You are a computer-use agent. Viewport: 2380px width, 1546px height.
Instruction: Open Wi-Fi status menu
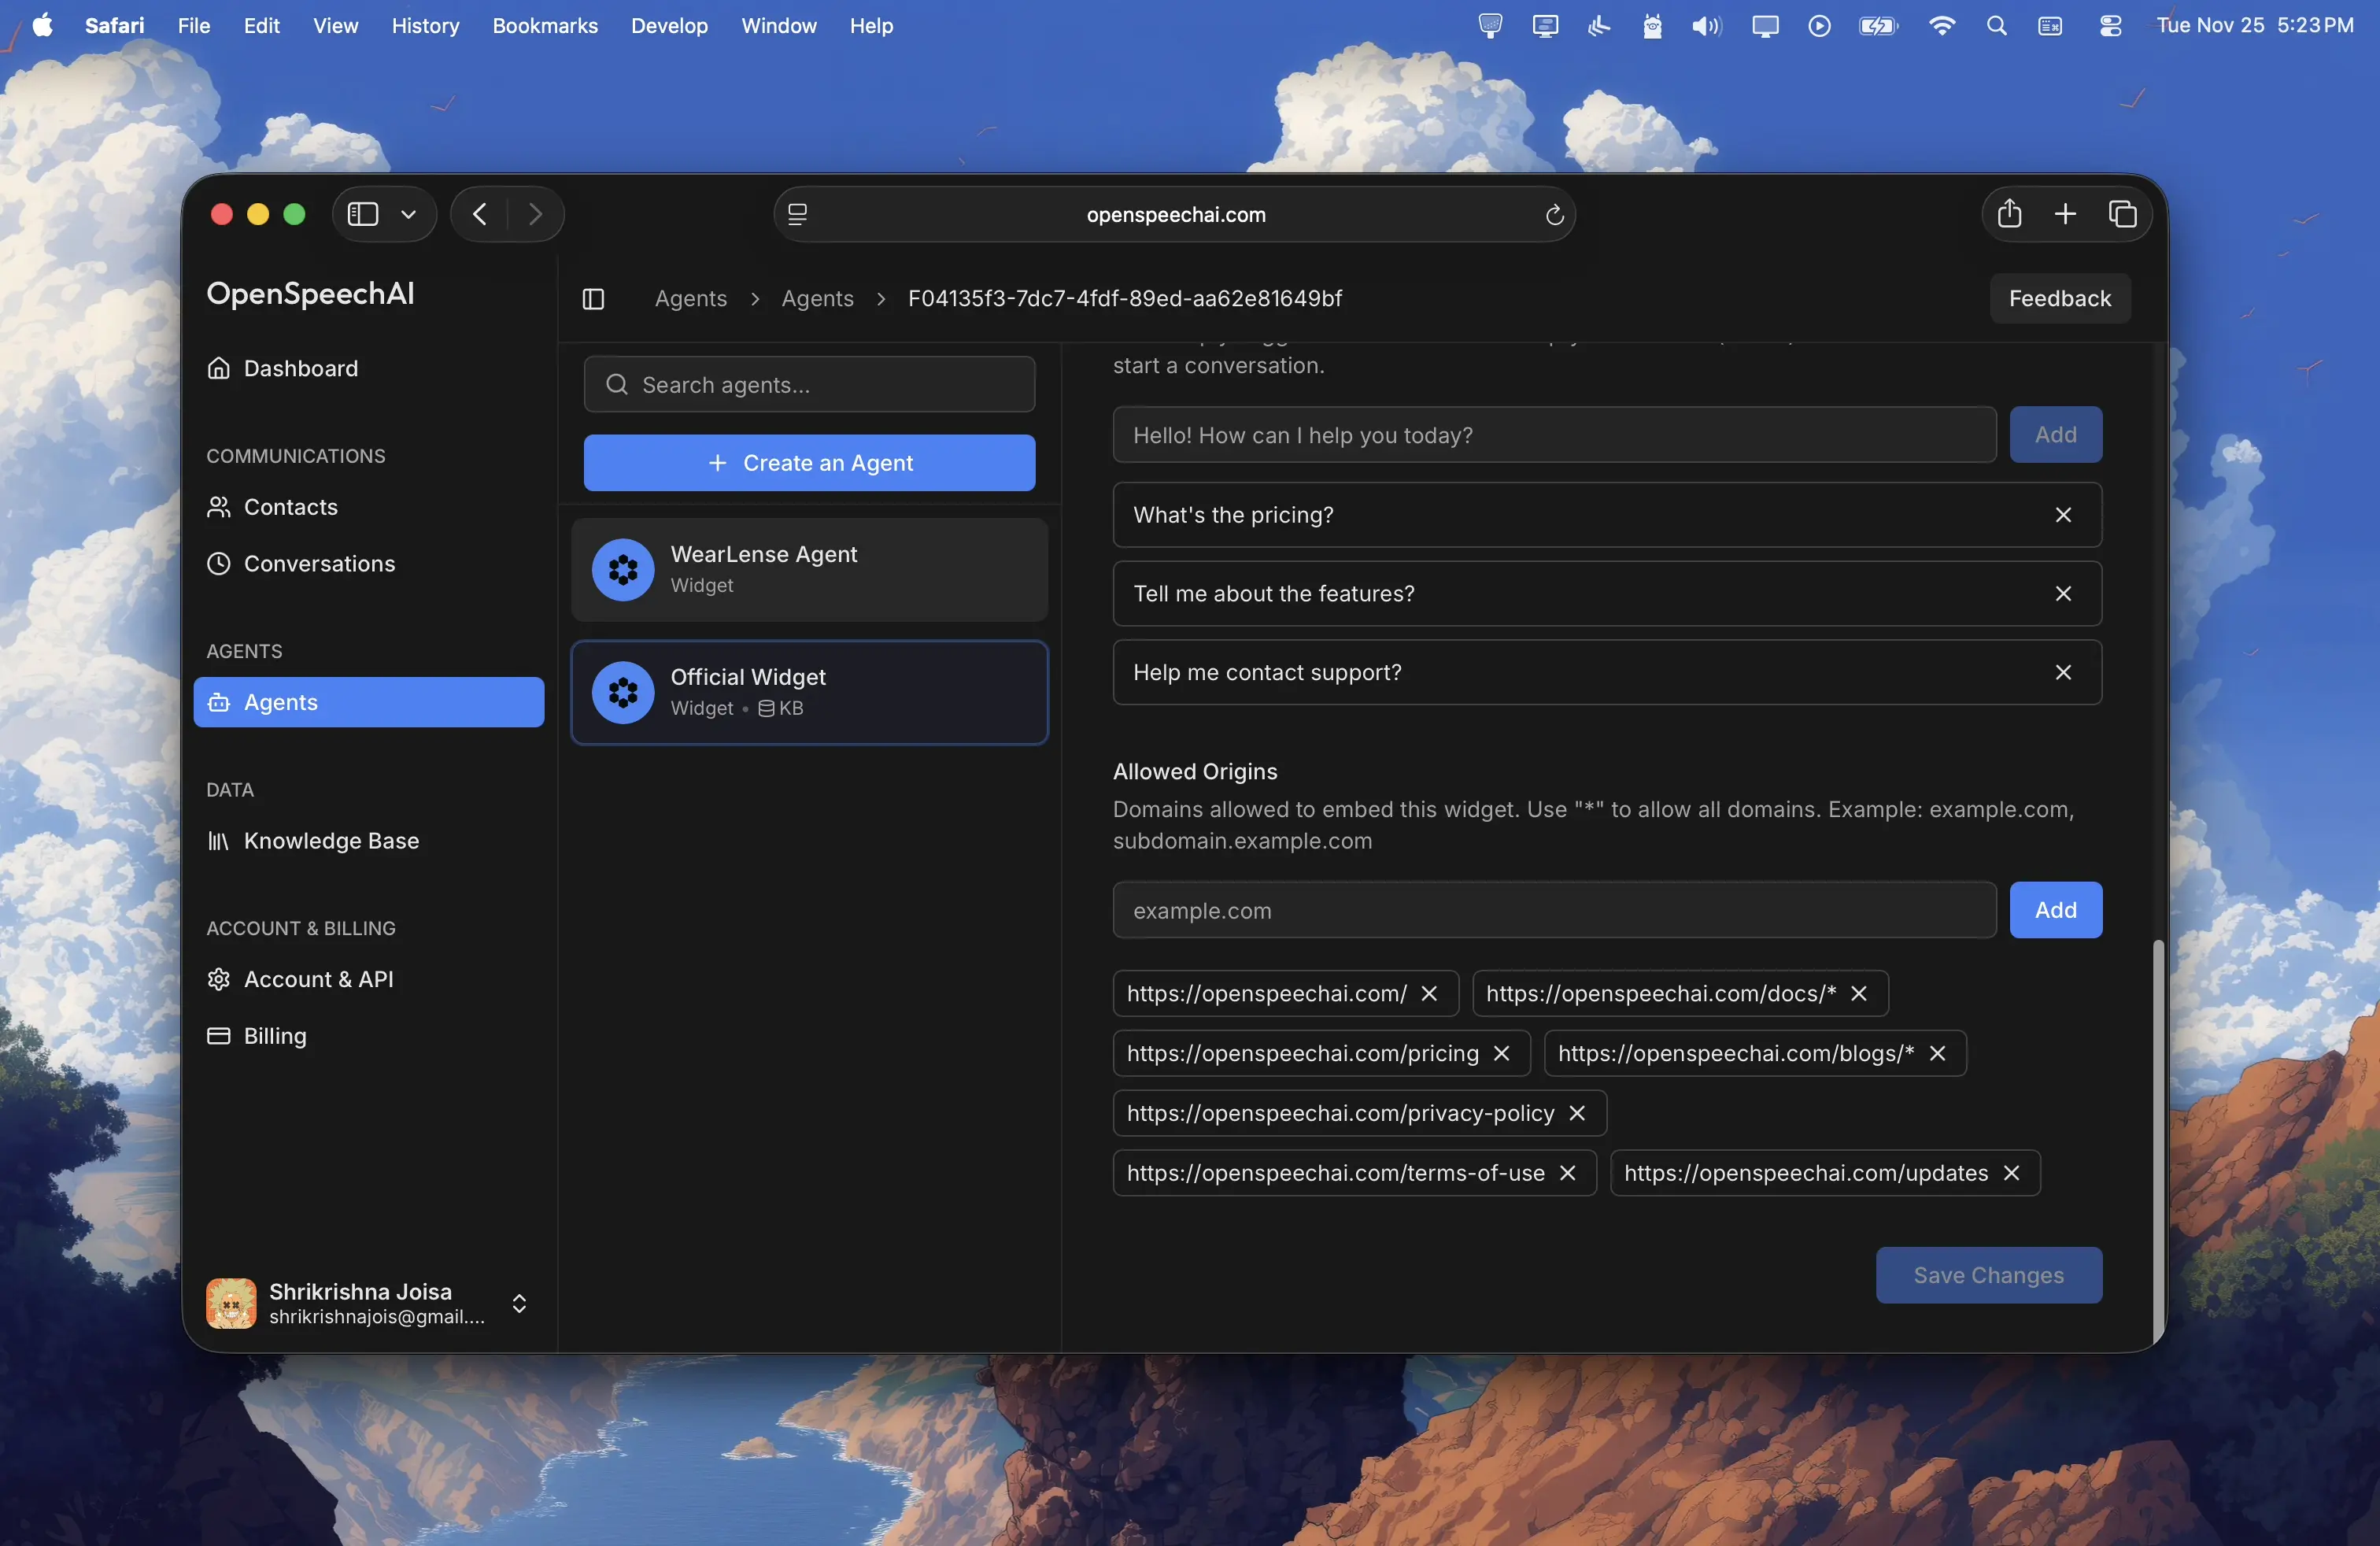pos(1941,26)
